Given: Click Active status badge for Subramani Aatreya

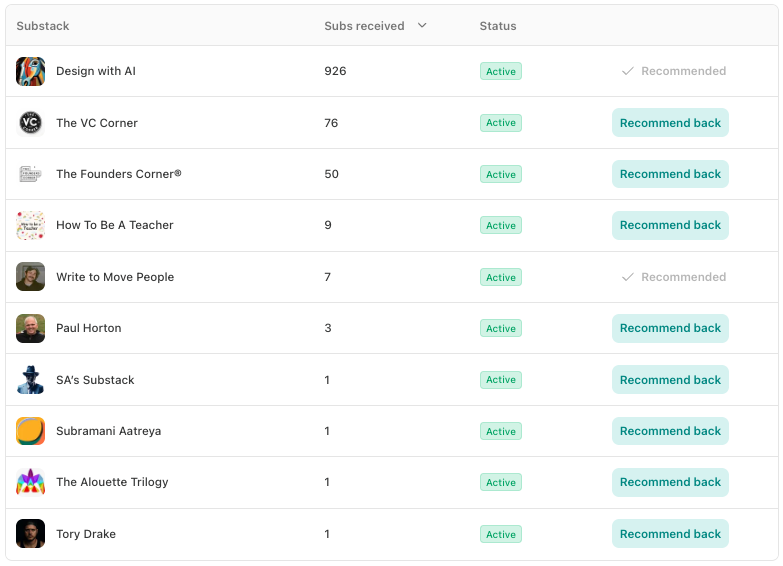Looking at the screenshot, I should click(x=500, y=431).
